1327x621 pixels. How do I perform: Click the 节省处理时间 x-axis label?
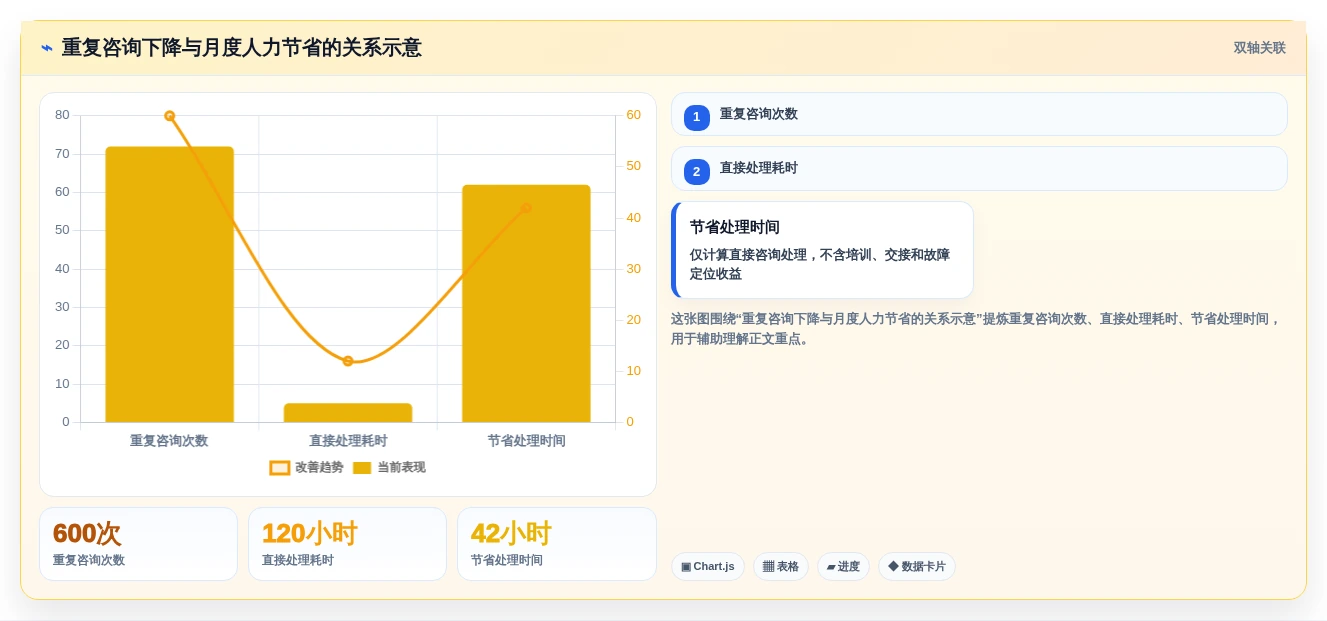point(526,441)
